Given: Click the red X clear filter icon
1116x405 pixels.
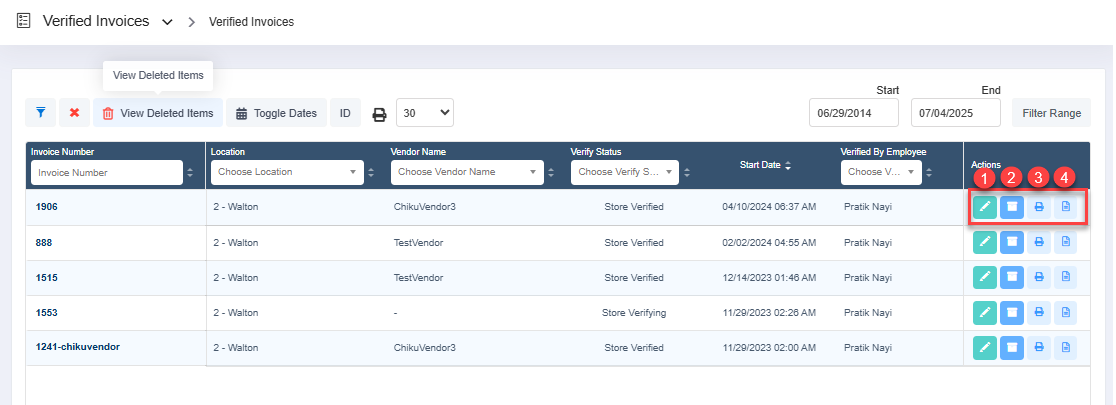Looking at the screenshot, I should click(74, 112).
